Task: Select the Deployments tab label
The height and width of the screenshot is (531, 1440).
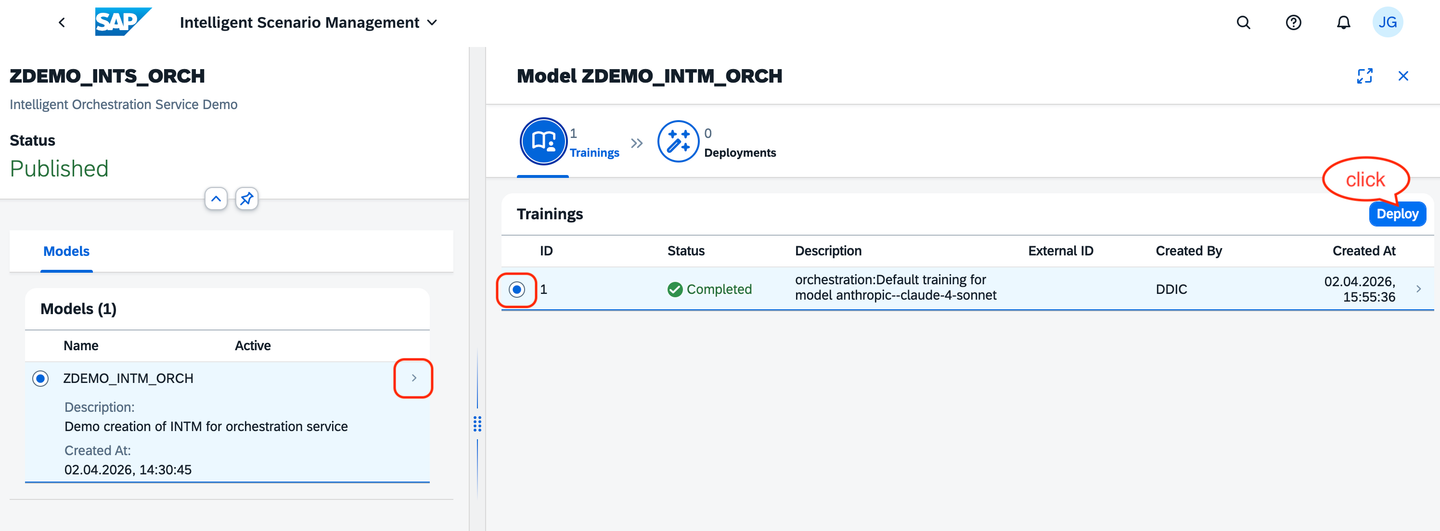Action: [x=740, y=153]
